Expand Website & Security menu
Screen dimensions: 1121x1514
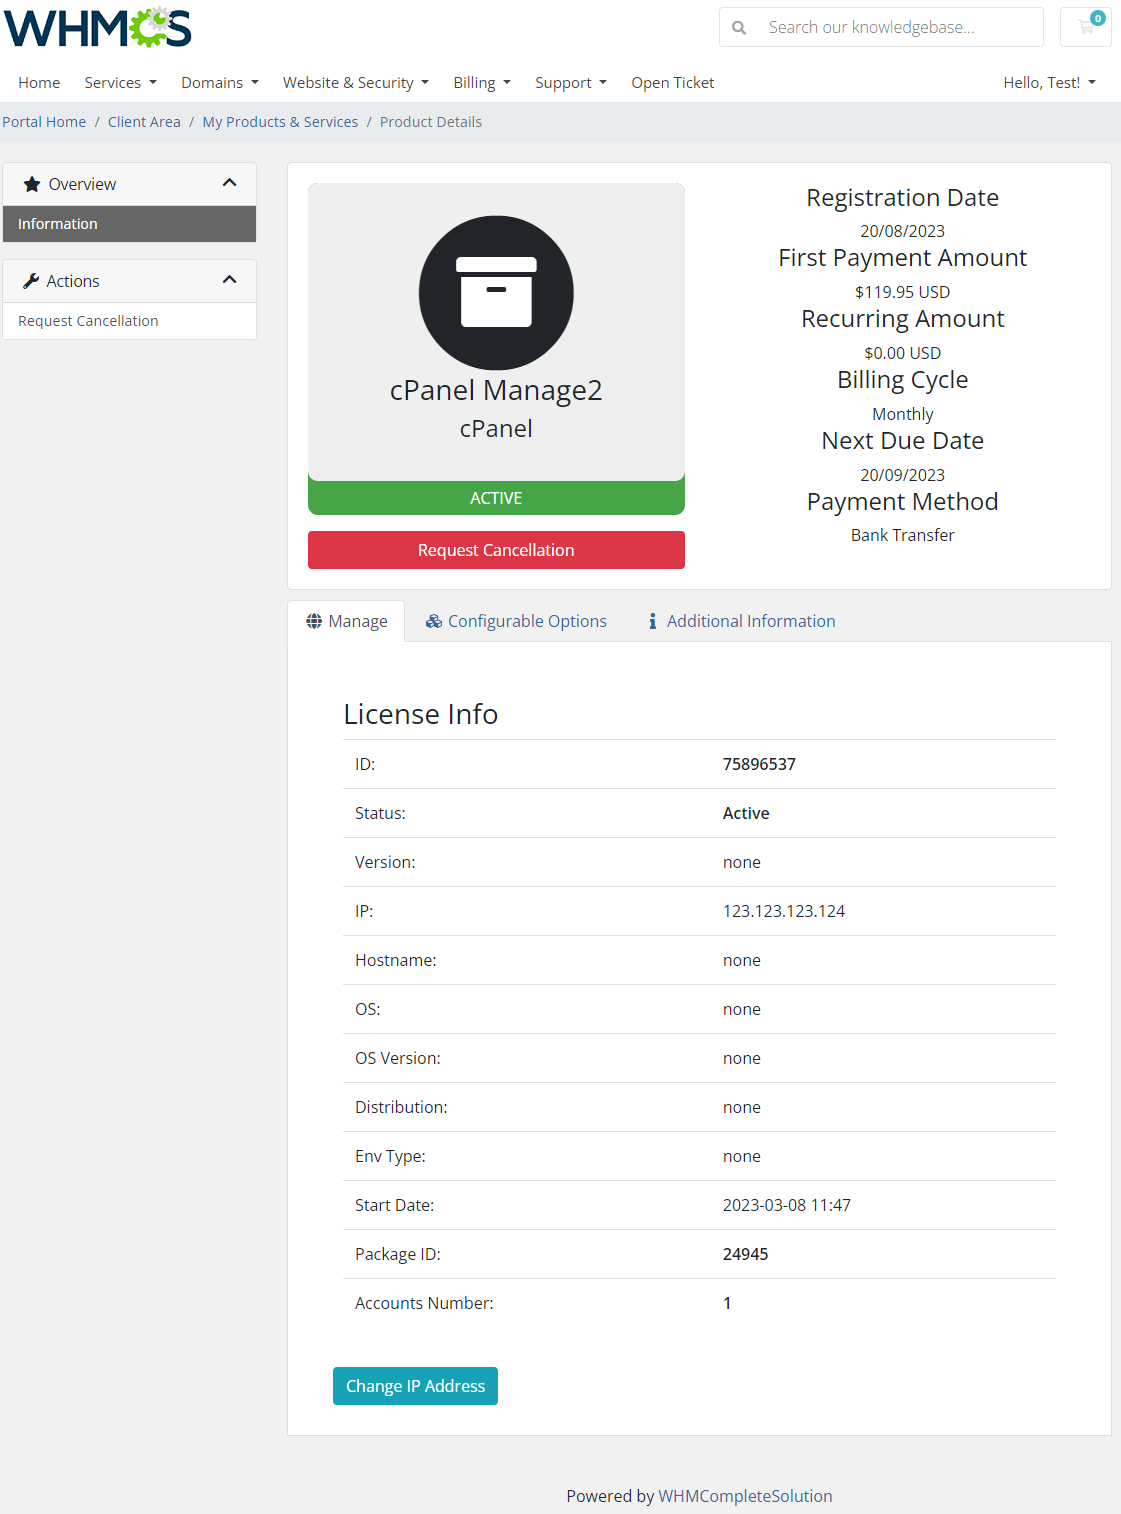[356, 82]
